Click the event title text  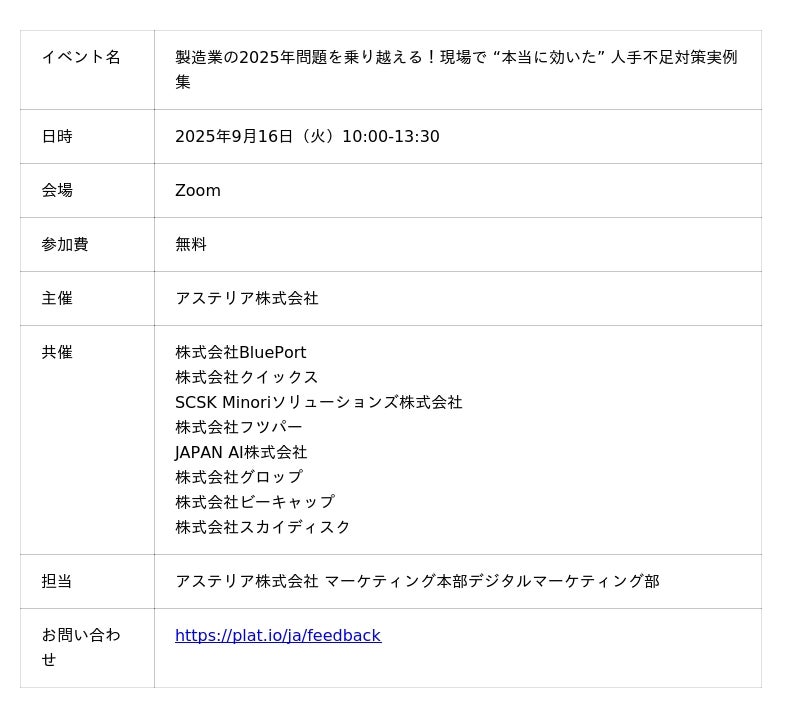click(x=456, y=69)
